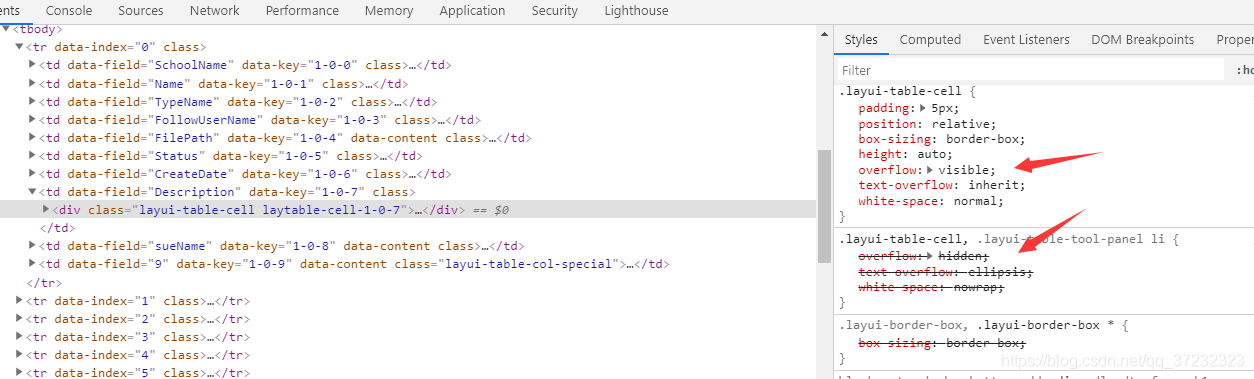1254x379 pixels.
Task: Click the height: auto declaration
Action: pos(906,154)
